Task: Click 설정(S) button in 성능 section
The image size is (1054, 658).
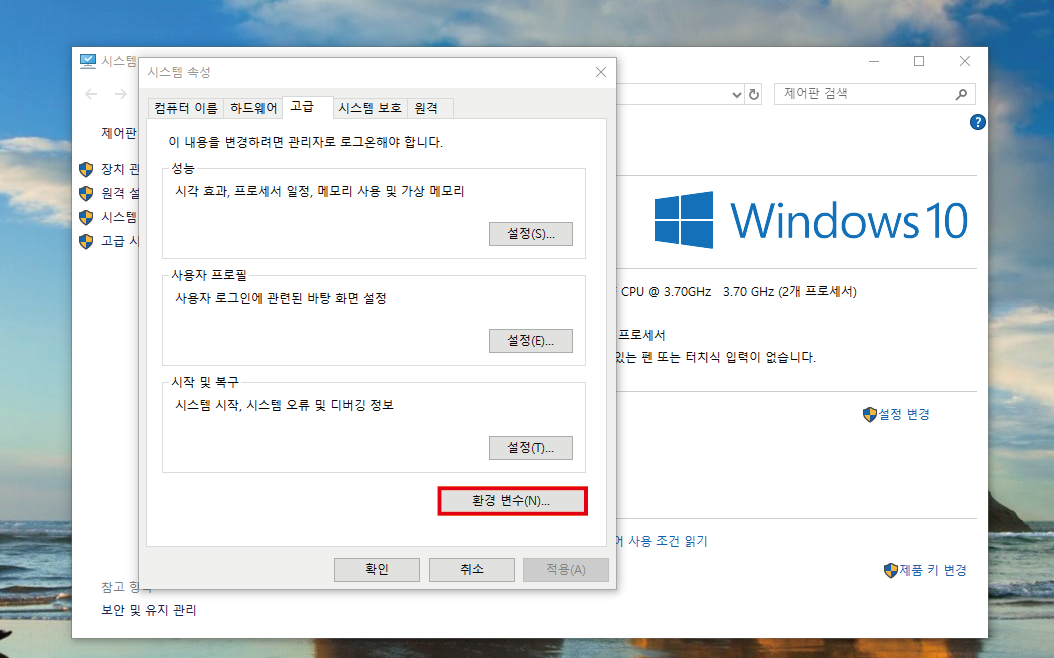Action: [x=530, y=234]
